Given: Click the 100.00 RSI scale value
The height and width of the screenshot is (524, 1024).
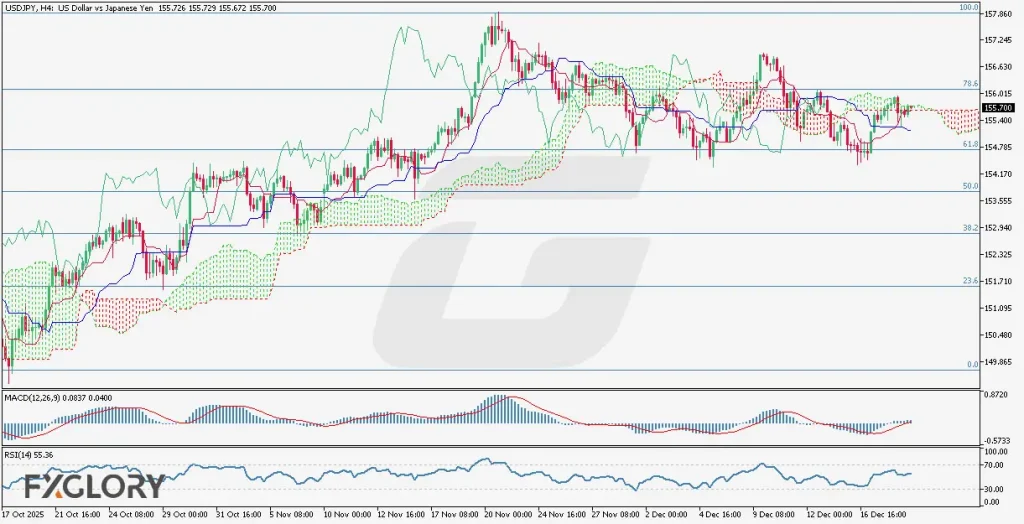Looking at the screenshot, I should [x=995, y=452].
